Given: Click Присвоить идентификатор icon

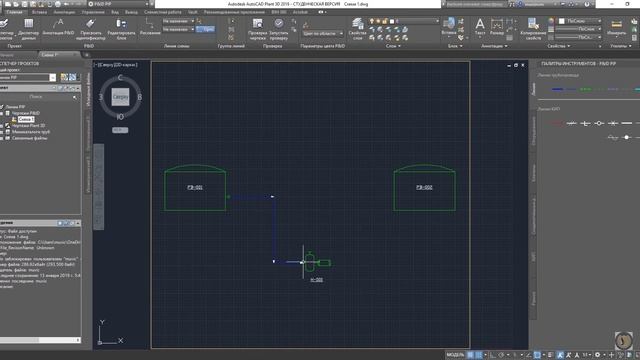Looking at the screenshot, I should (91, 29).
